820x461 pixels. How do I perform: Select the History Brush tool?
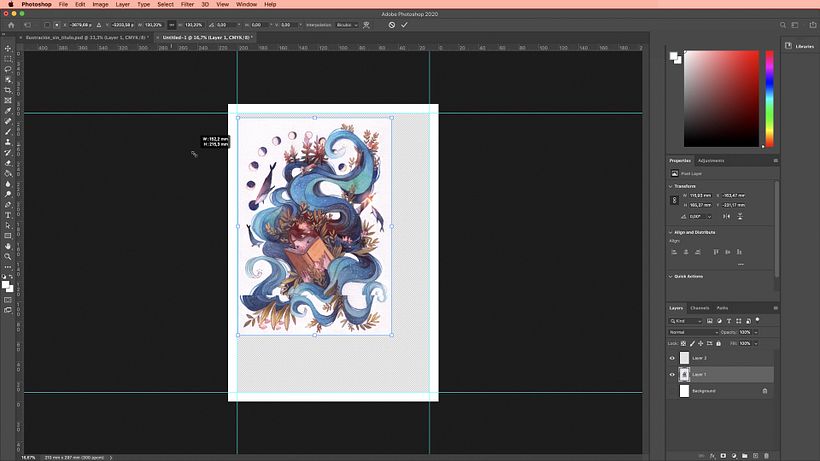pyautogui.click(x=8, y=153)
